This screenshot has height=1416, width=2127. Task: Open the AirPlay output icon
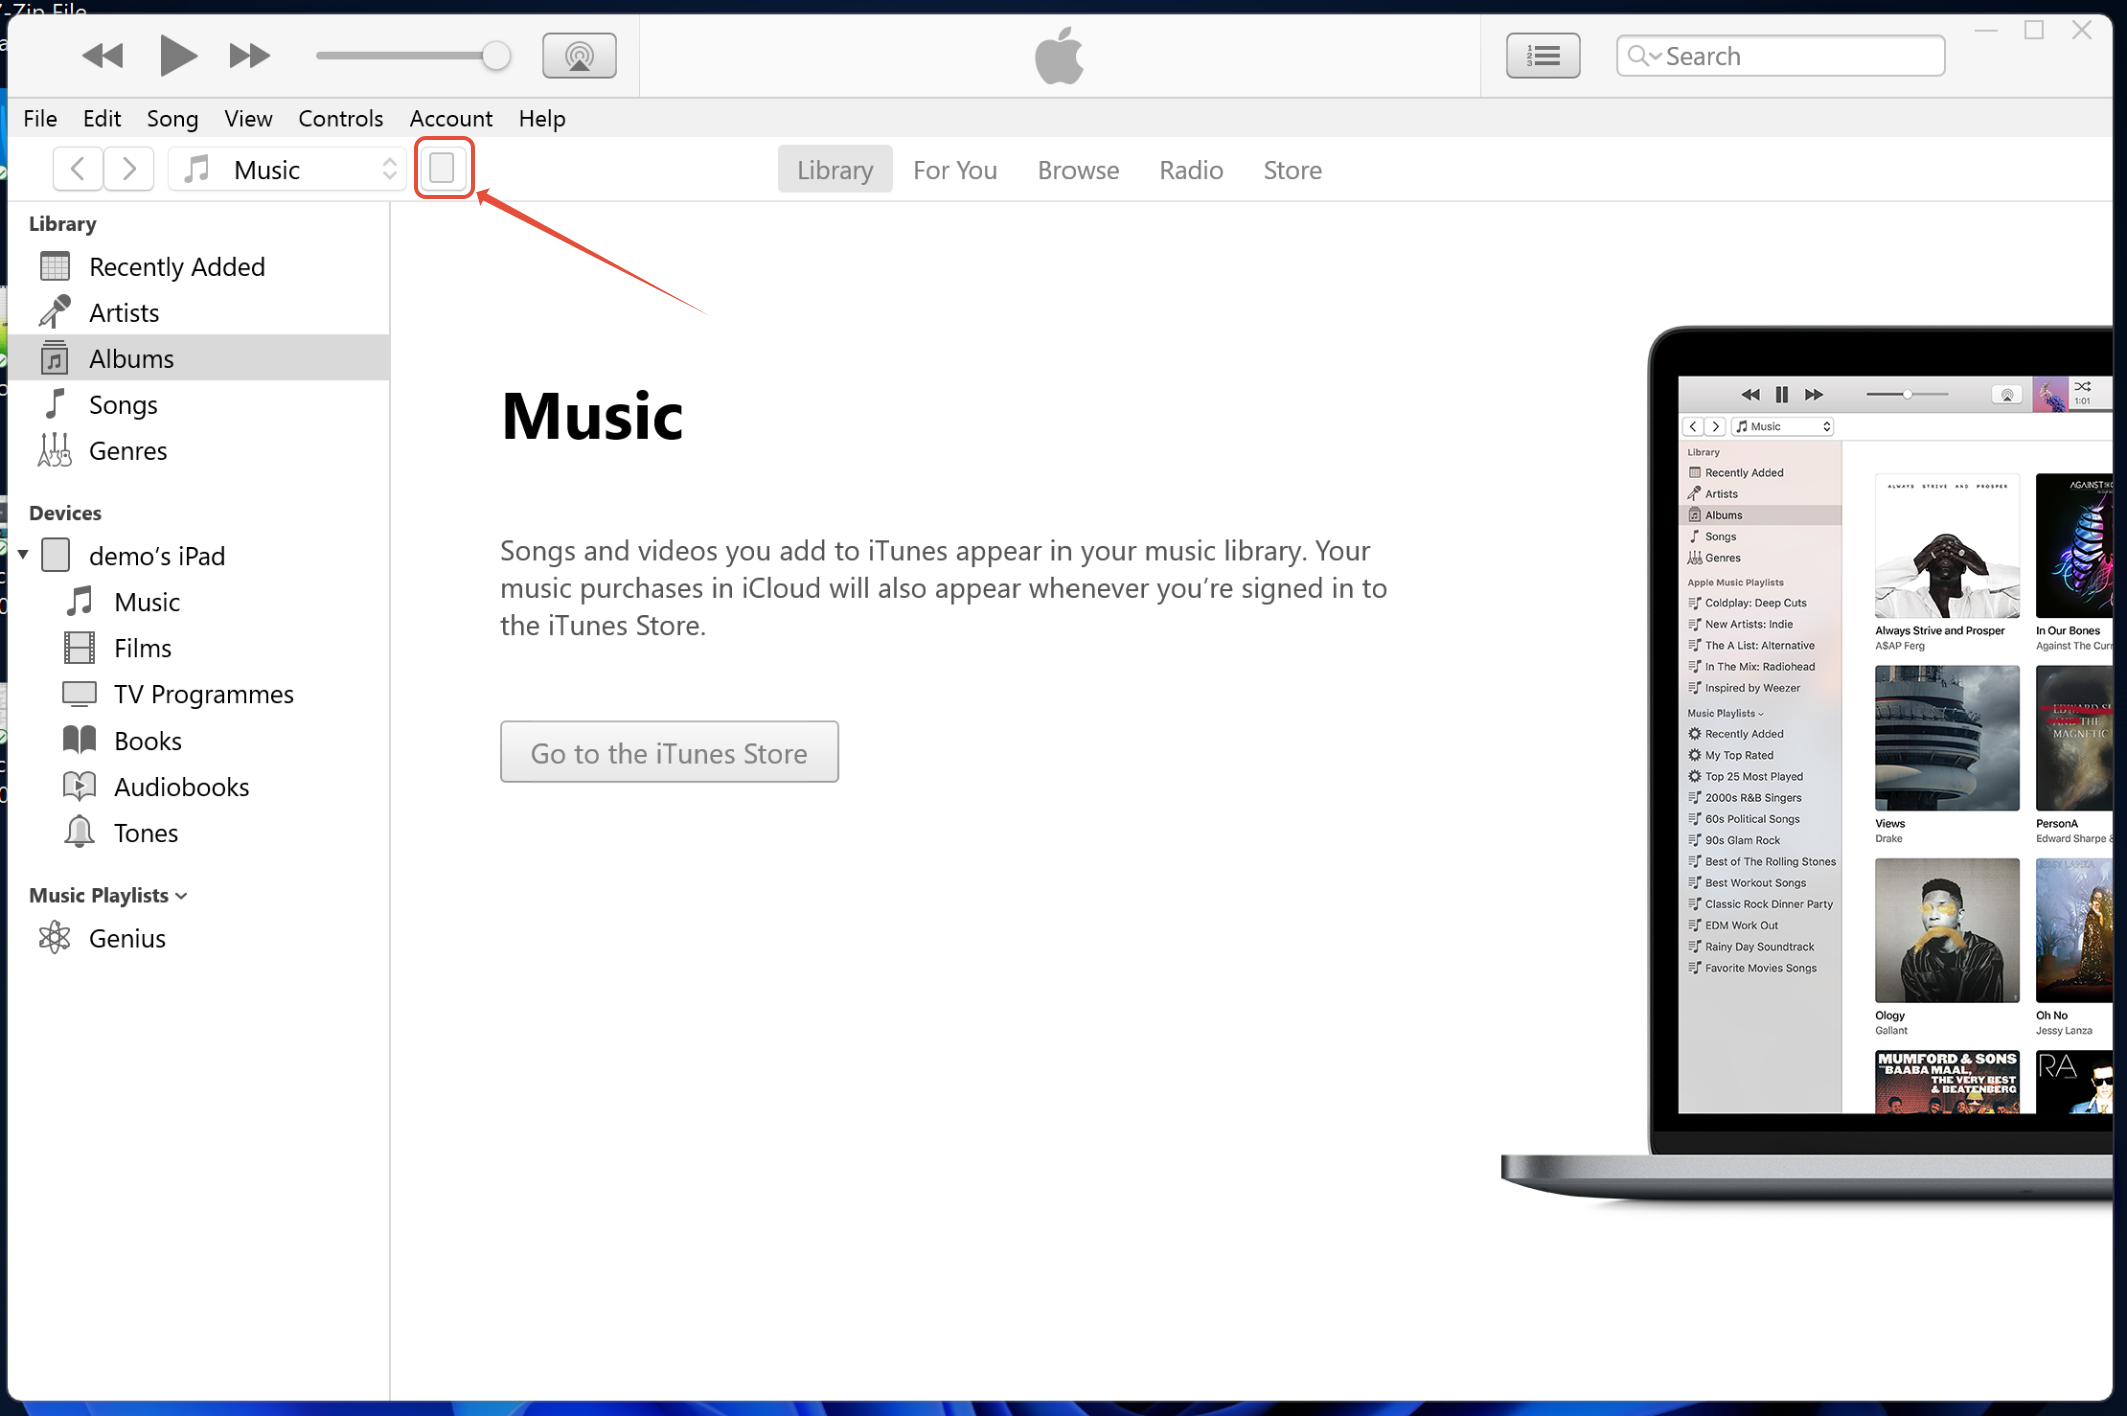(x=579, y=56)
